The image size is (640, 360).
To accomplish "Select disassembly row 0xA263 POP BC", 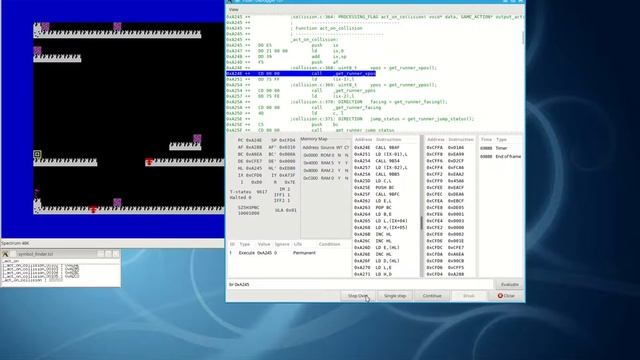I will [x=386, y=207].
